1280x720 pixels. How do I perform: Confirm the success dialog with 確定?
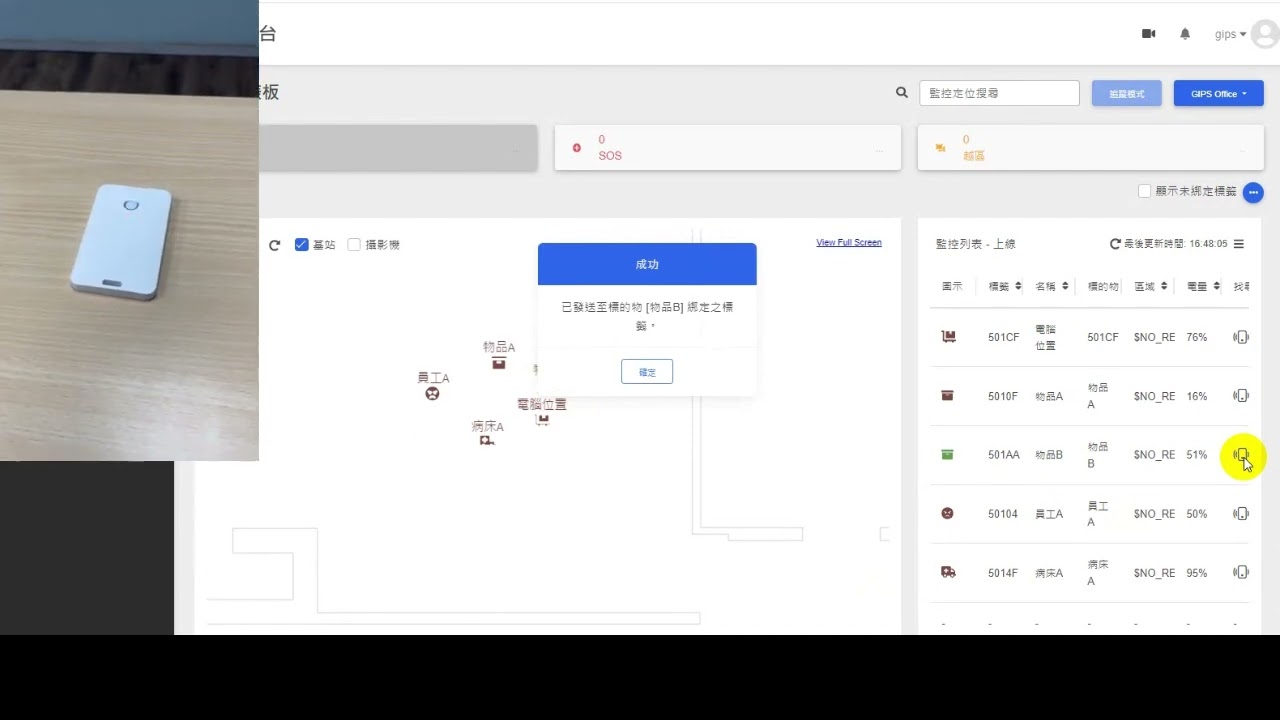click(647, 372)
